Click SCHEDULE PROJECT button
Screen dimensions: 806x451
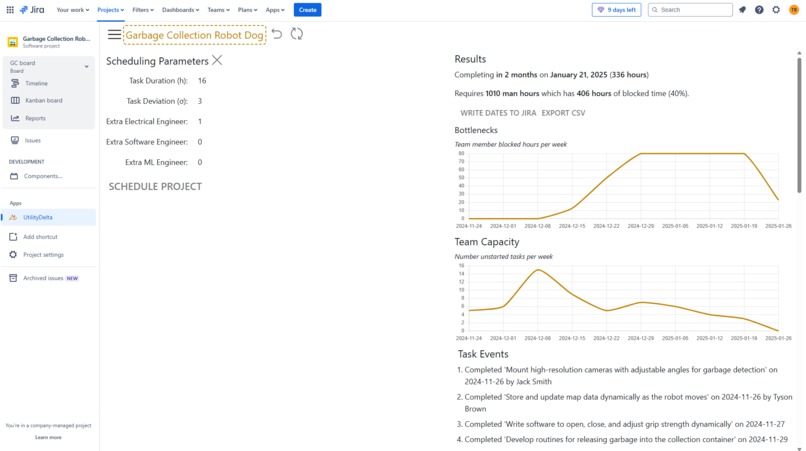point(155,187)
